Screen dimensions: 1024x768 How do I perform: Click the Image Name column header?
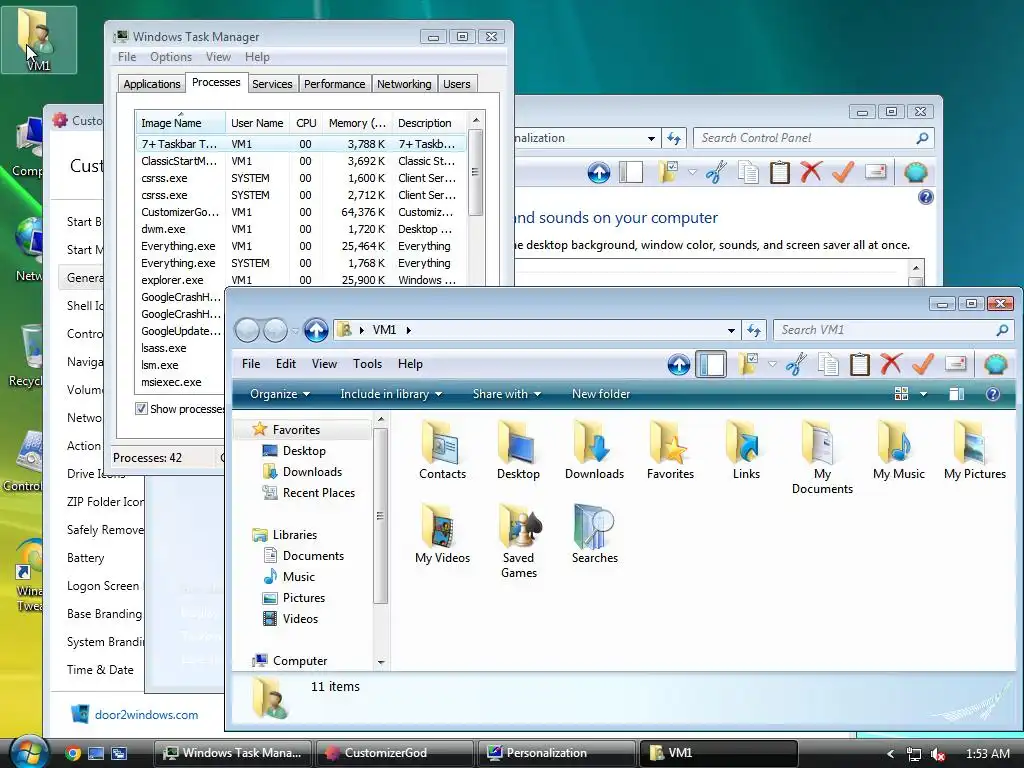(x=180, y=123)
